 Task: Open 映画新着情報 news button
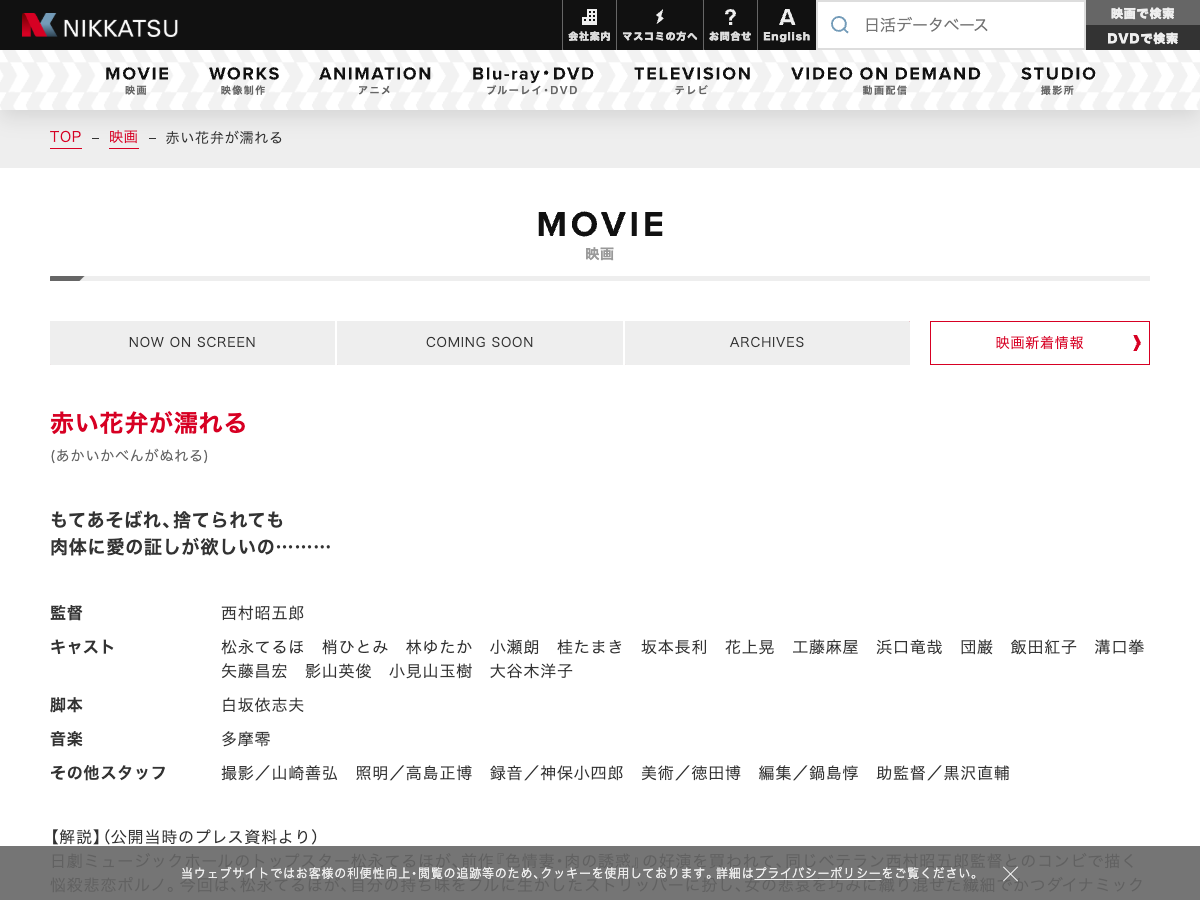point(1040,343)
